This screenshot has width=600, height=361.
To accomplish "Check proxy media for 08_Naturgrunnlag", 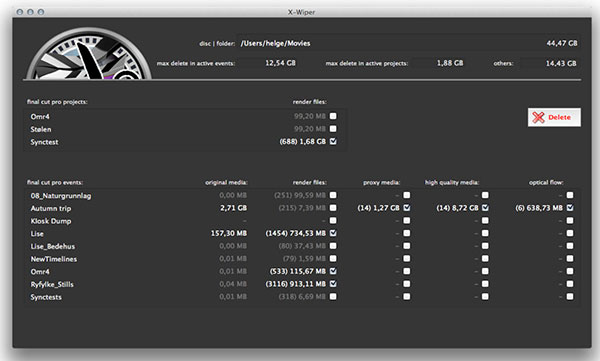I will 407,195.
